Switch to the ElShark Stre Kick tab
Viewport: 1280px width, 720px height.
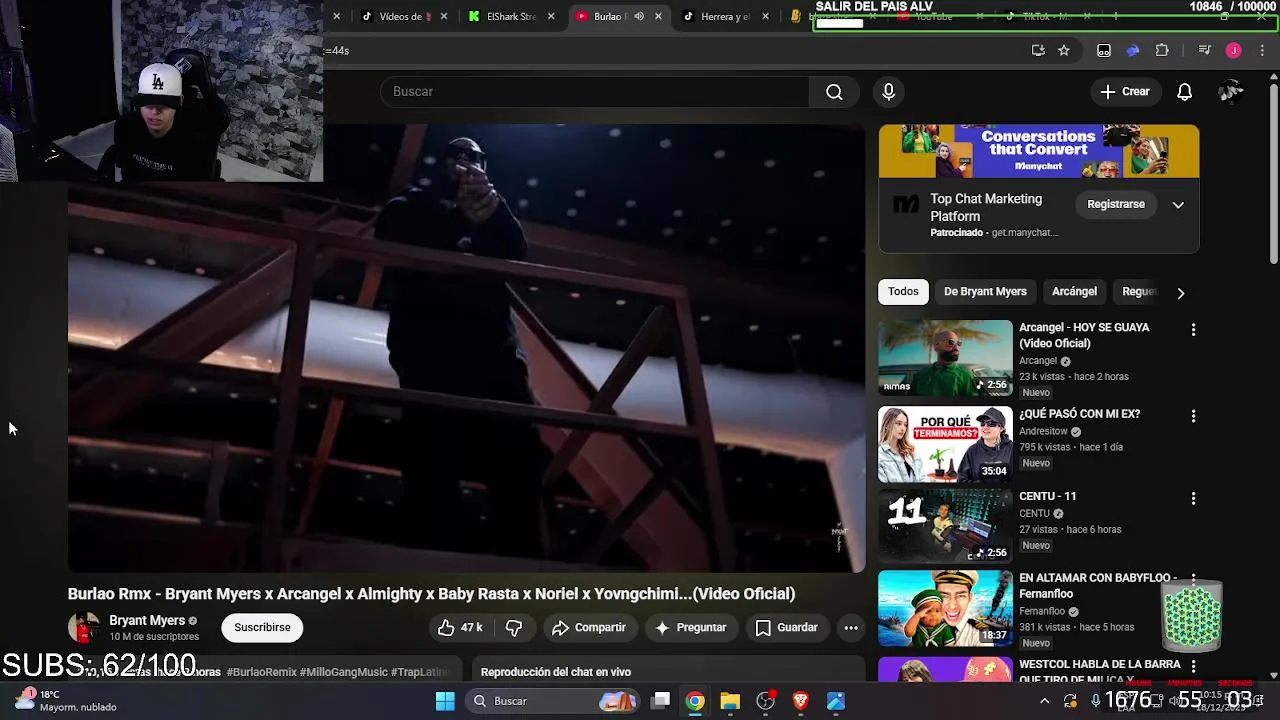click(x=510, y=16)
